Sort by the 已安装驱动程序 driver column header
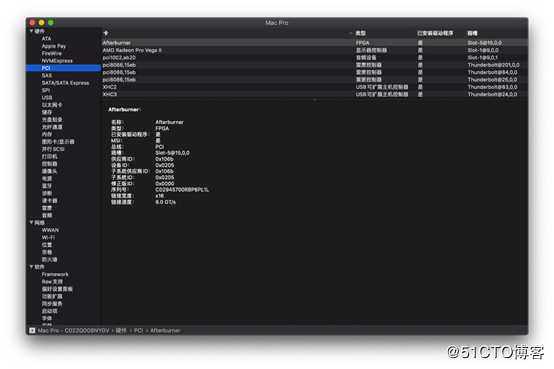The width and height of the screenshot is (554, 369). (x=435, y=33)
